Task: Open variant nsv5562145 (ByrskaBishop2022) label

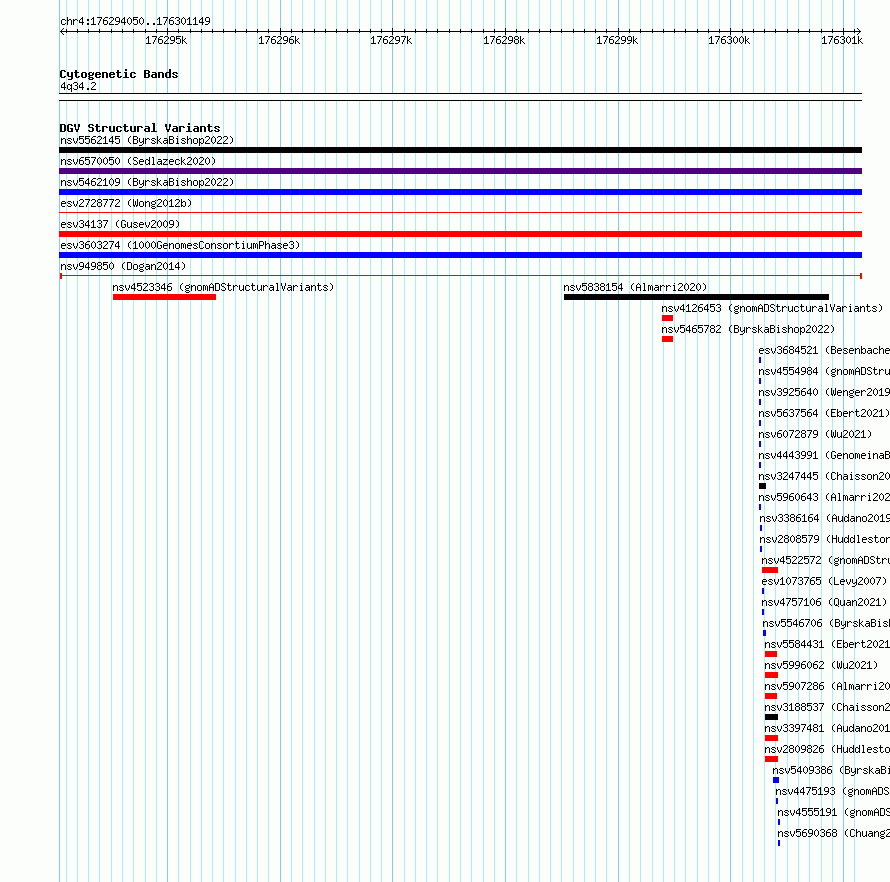Action: point(147,140)
